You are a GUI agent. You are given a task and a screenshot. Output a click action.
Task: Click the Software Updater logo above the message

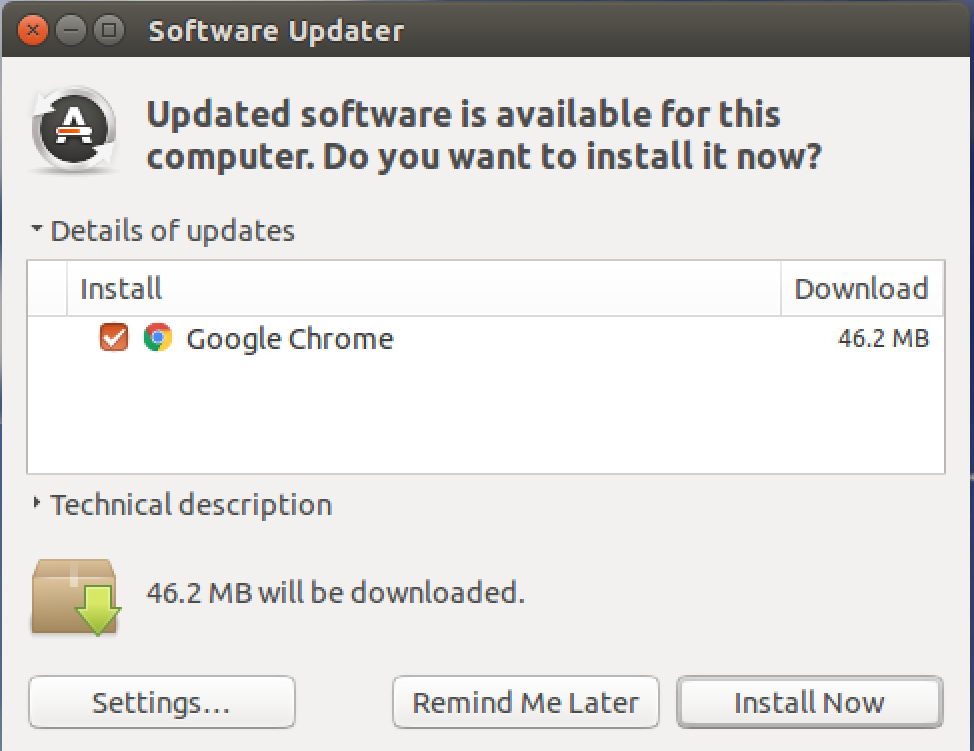point(74,131)
